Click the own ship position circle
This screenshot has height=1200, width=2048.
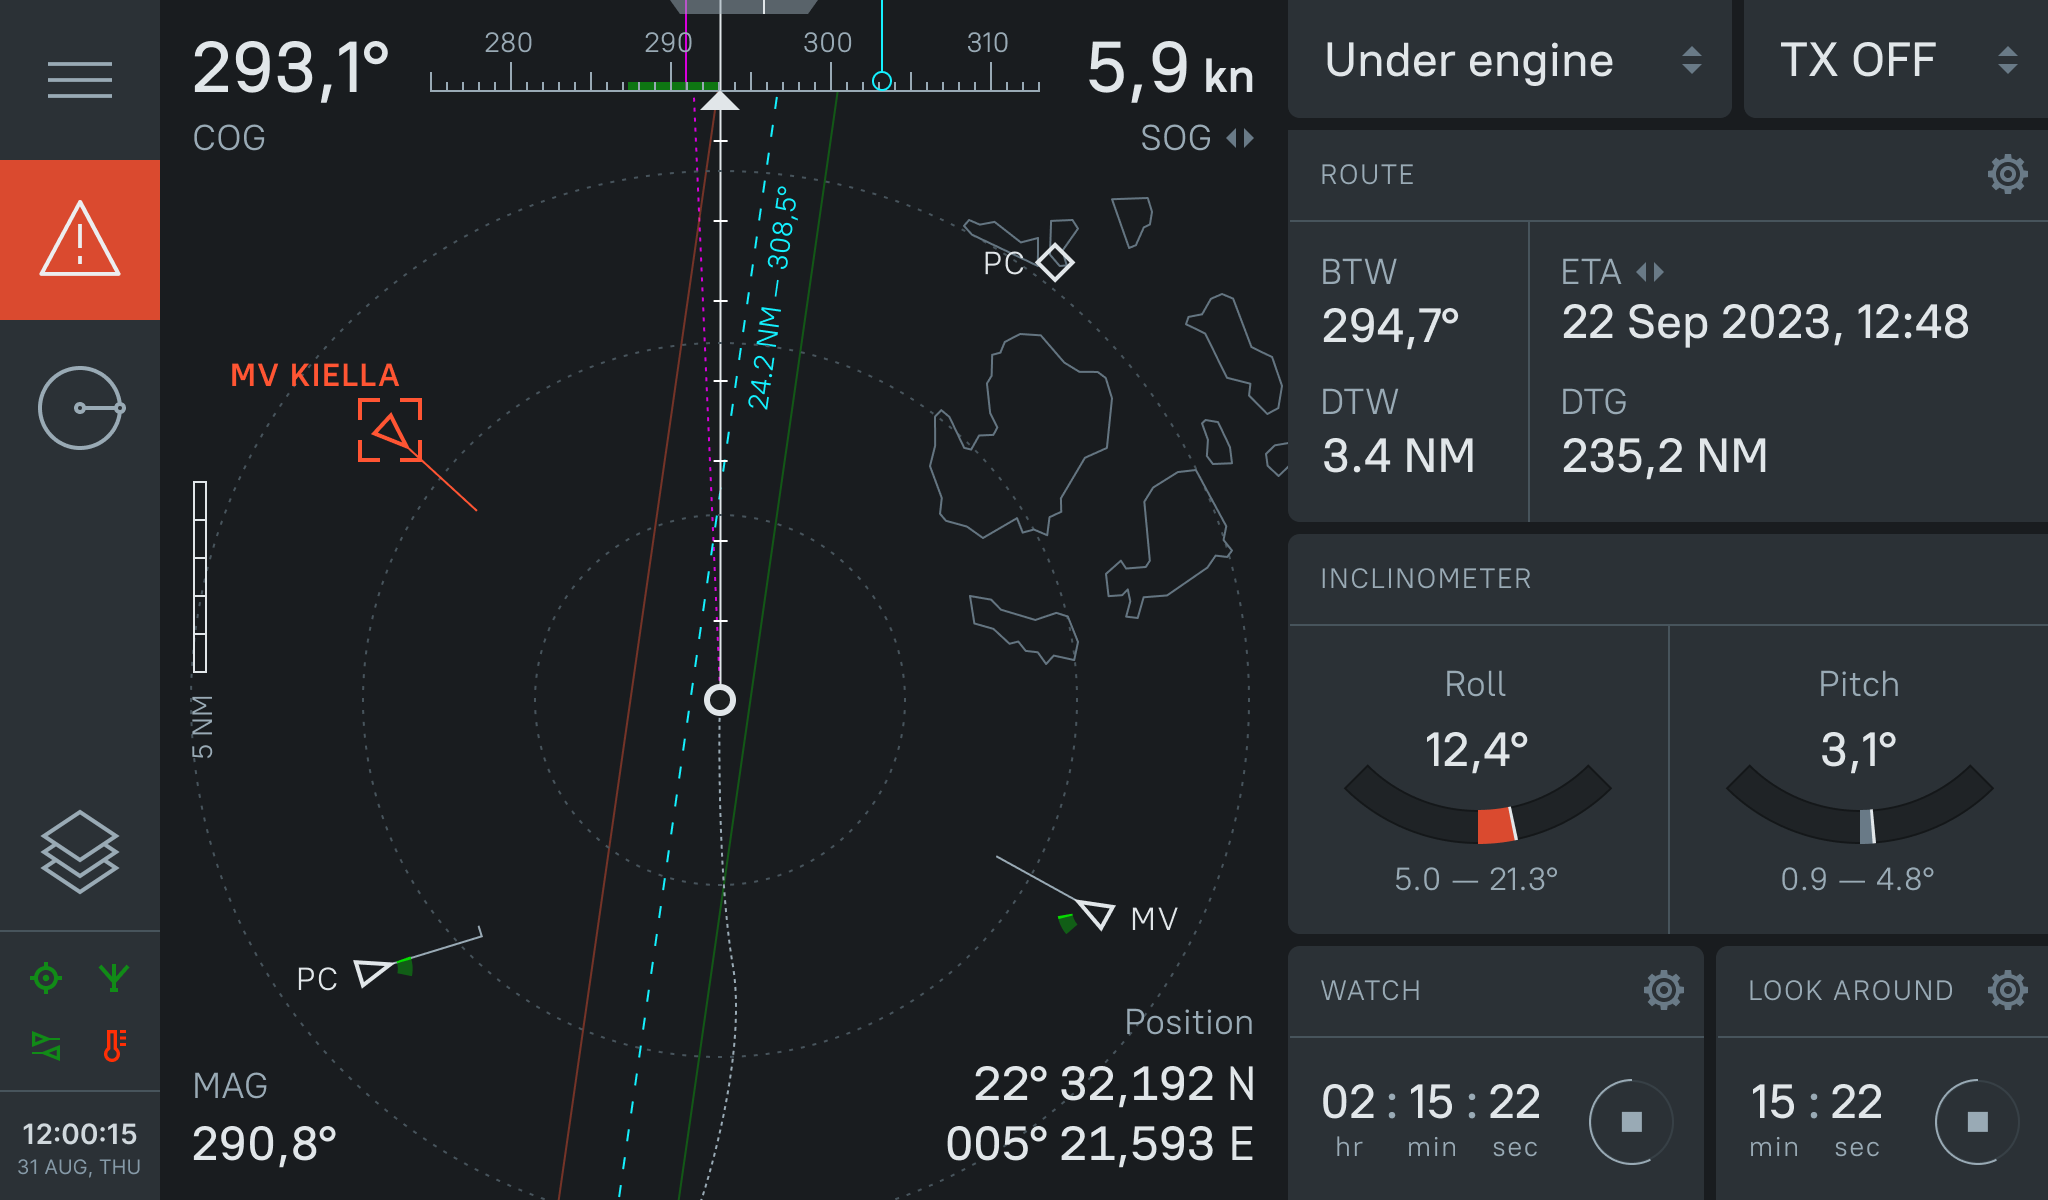pos(718,700)
